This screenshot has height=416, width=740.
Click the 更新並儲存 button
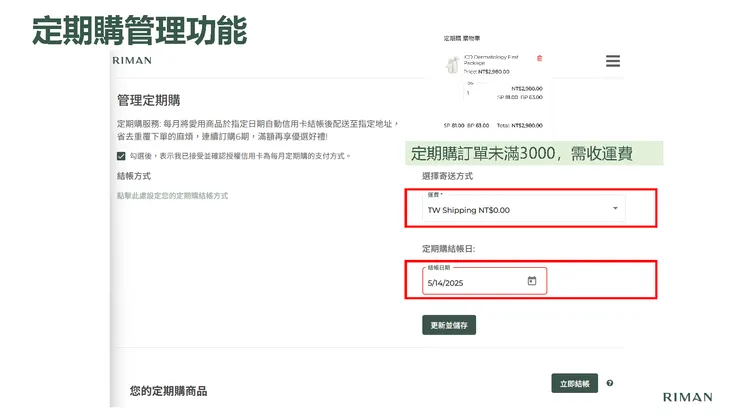click(x=449, y=325)
